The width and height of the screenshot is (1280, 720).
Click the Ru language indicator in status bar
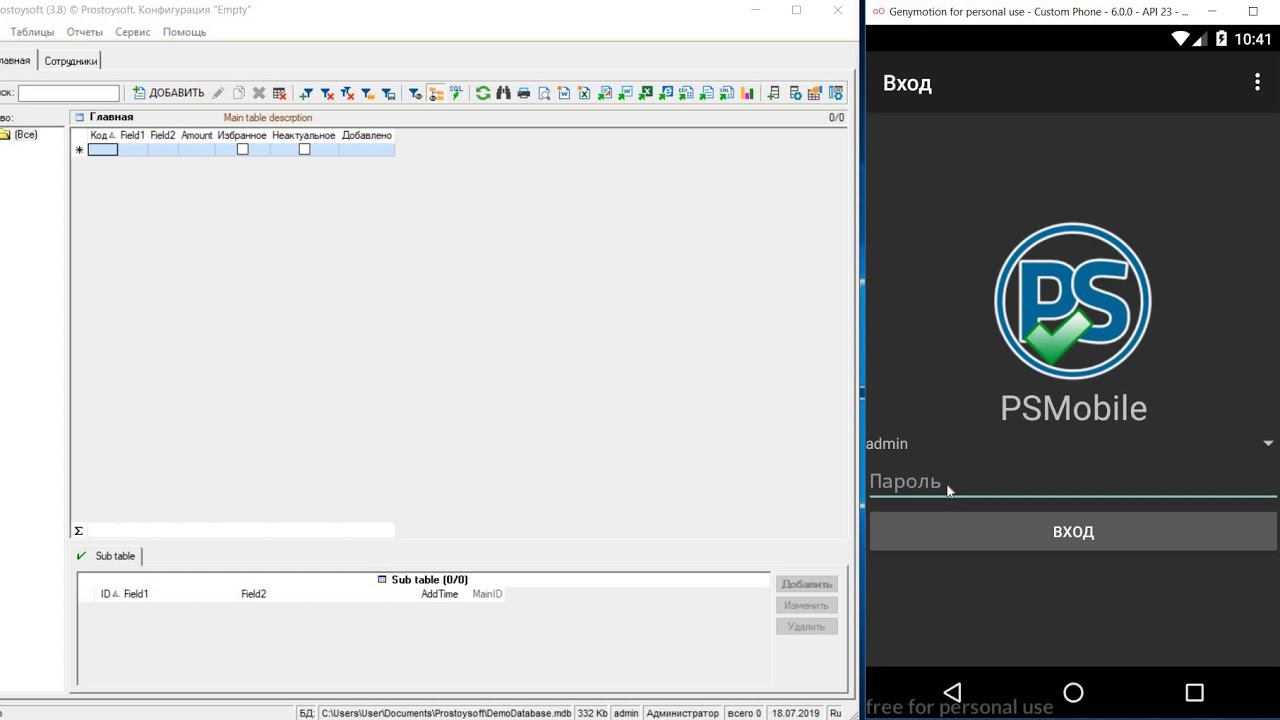(x=836, y=713)
